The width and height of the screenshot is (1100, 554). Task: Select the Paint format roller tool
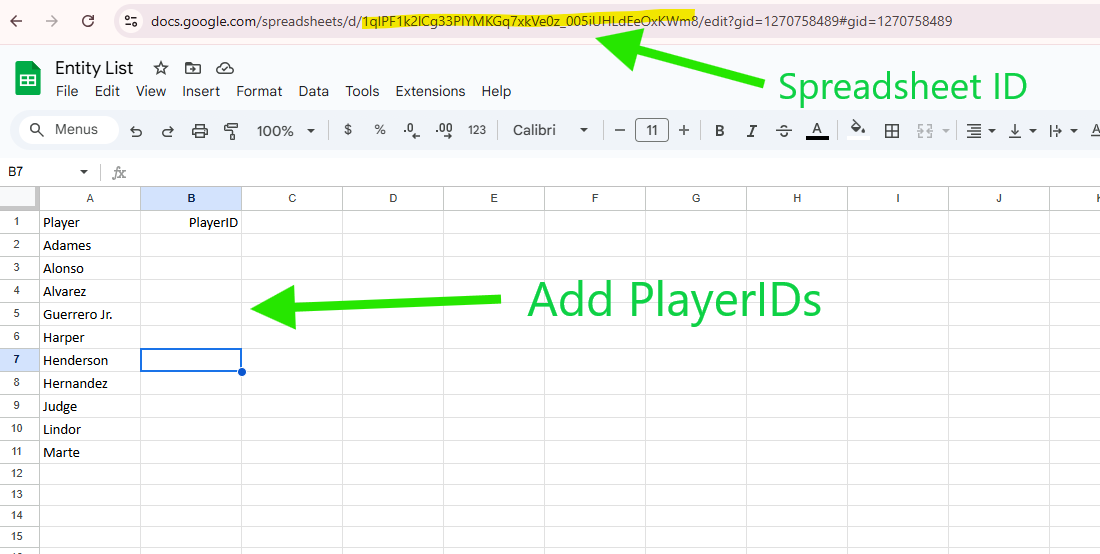pos(231,131)
